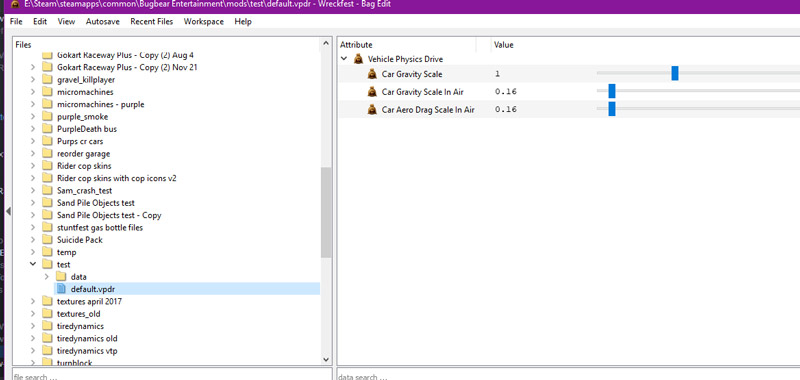This screenshot has height=380, width=800.
Task: Open the Edit menu
Action: (x=40, y=21)
